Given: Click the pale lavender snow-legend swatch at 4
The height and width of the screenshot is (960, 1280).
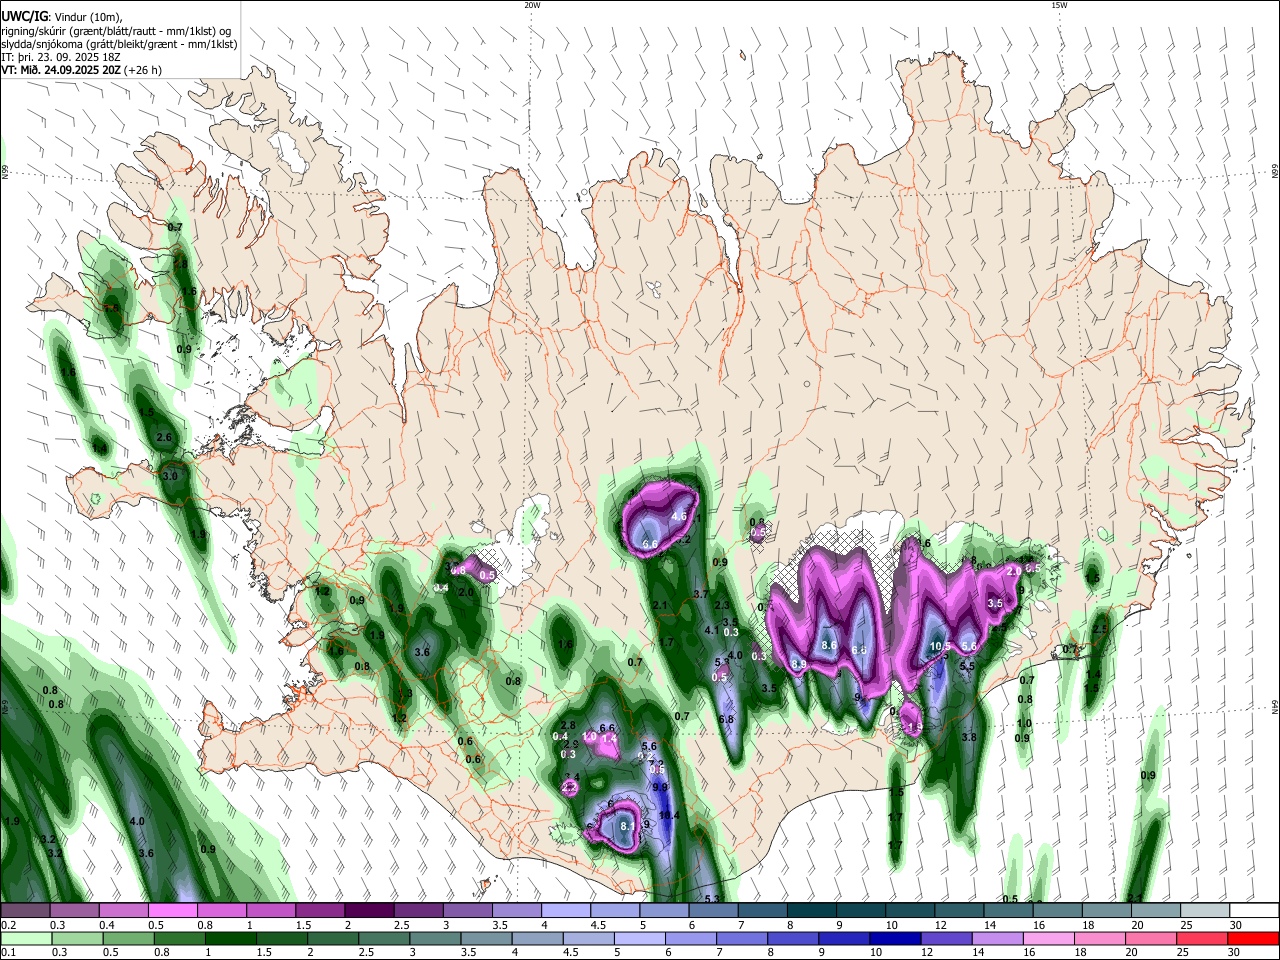Looking at the screenshot, I should click(x=564, y=911).
